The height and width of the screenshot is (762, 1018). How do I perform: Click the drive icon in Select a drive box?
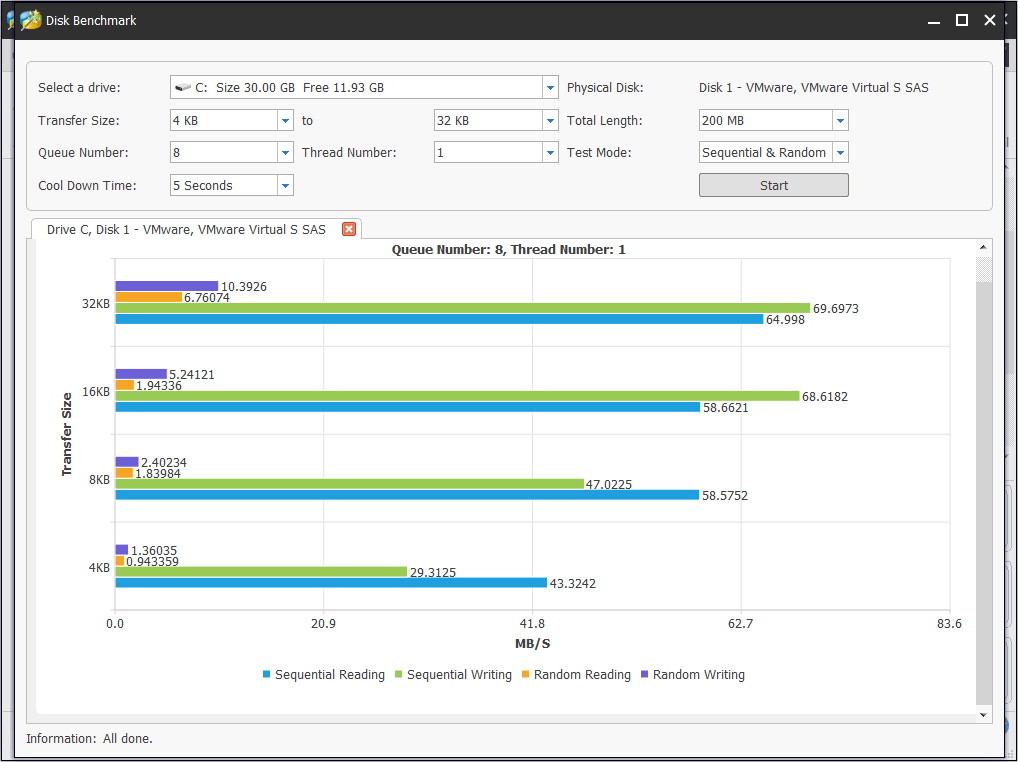183,87
